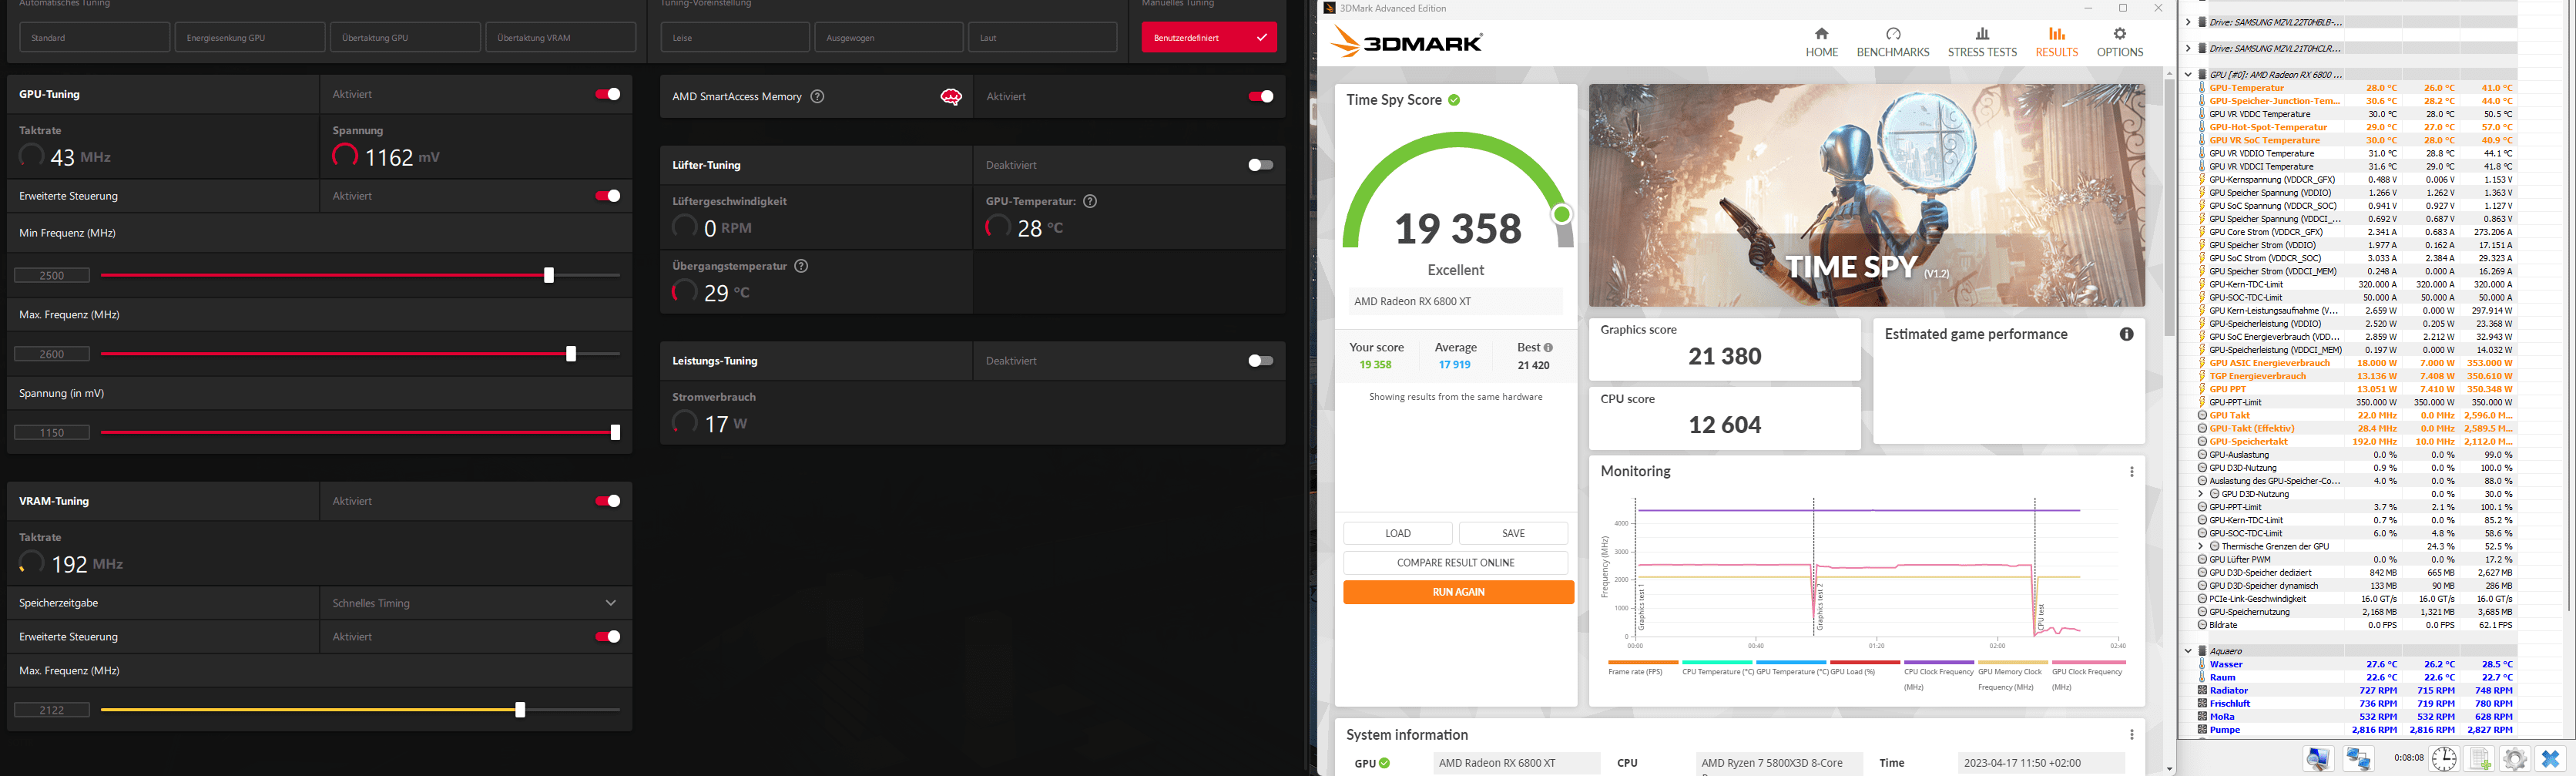2576x776 pixels.
Task: Collapse GPU [#0] AMD Radeon RX 6800 node
Action: pos(2188,75)
